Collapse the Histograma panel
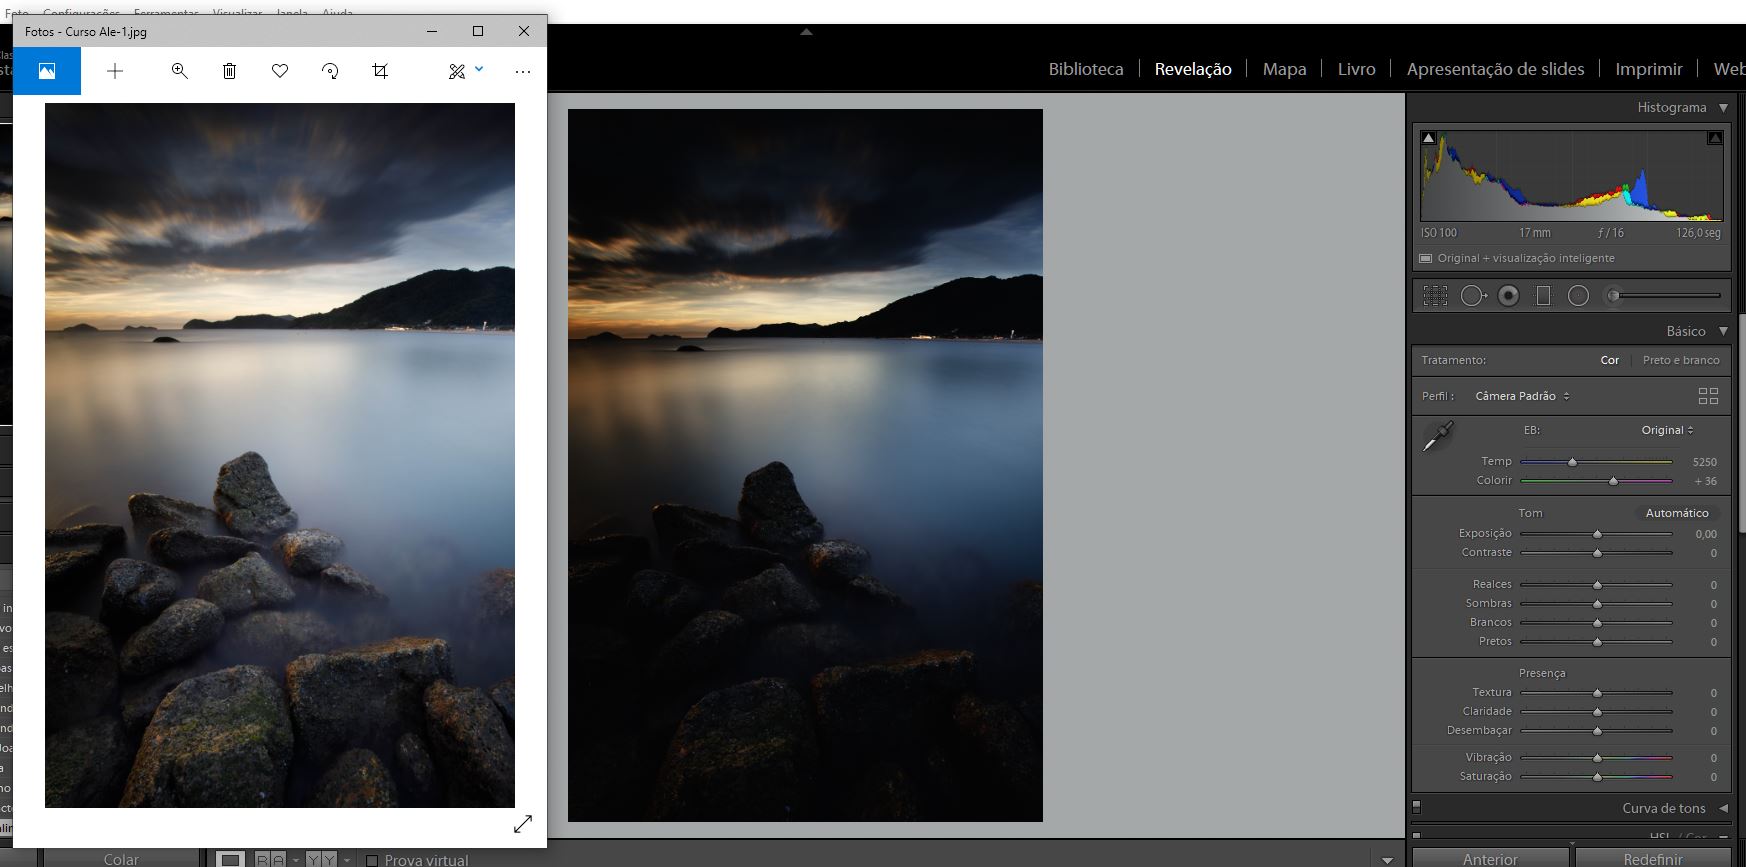 pos(1723,107)
